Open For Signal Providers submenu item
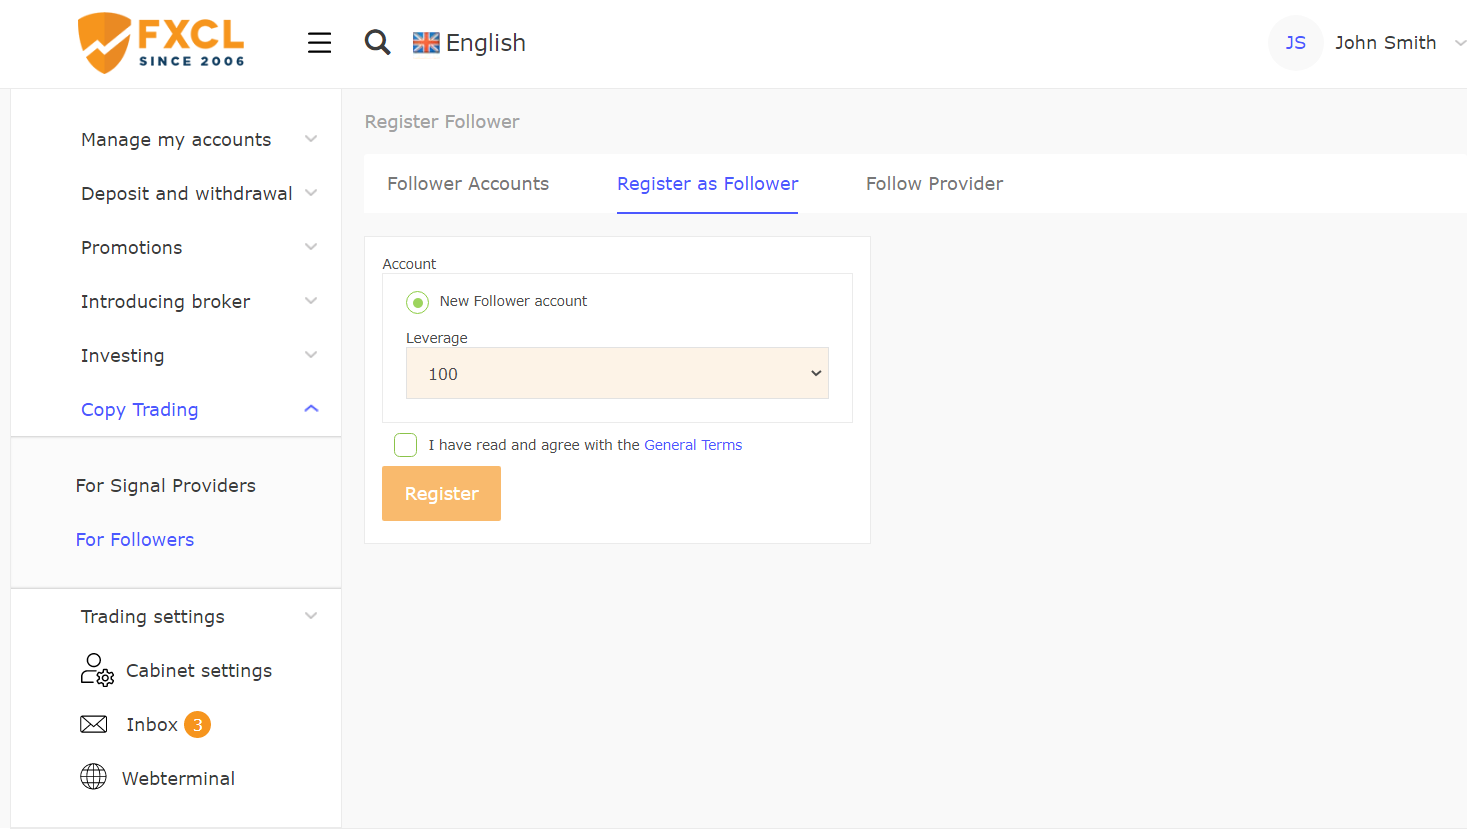The height and width of the screenshot is (831, 1467). (166, 486)
